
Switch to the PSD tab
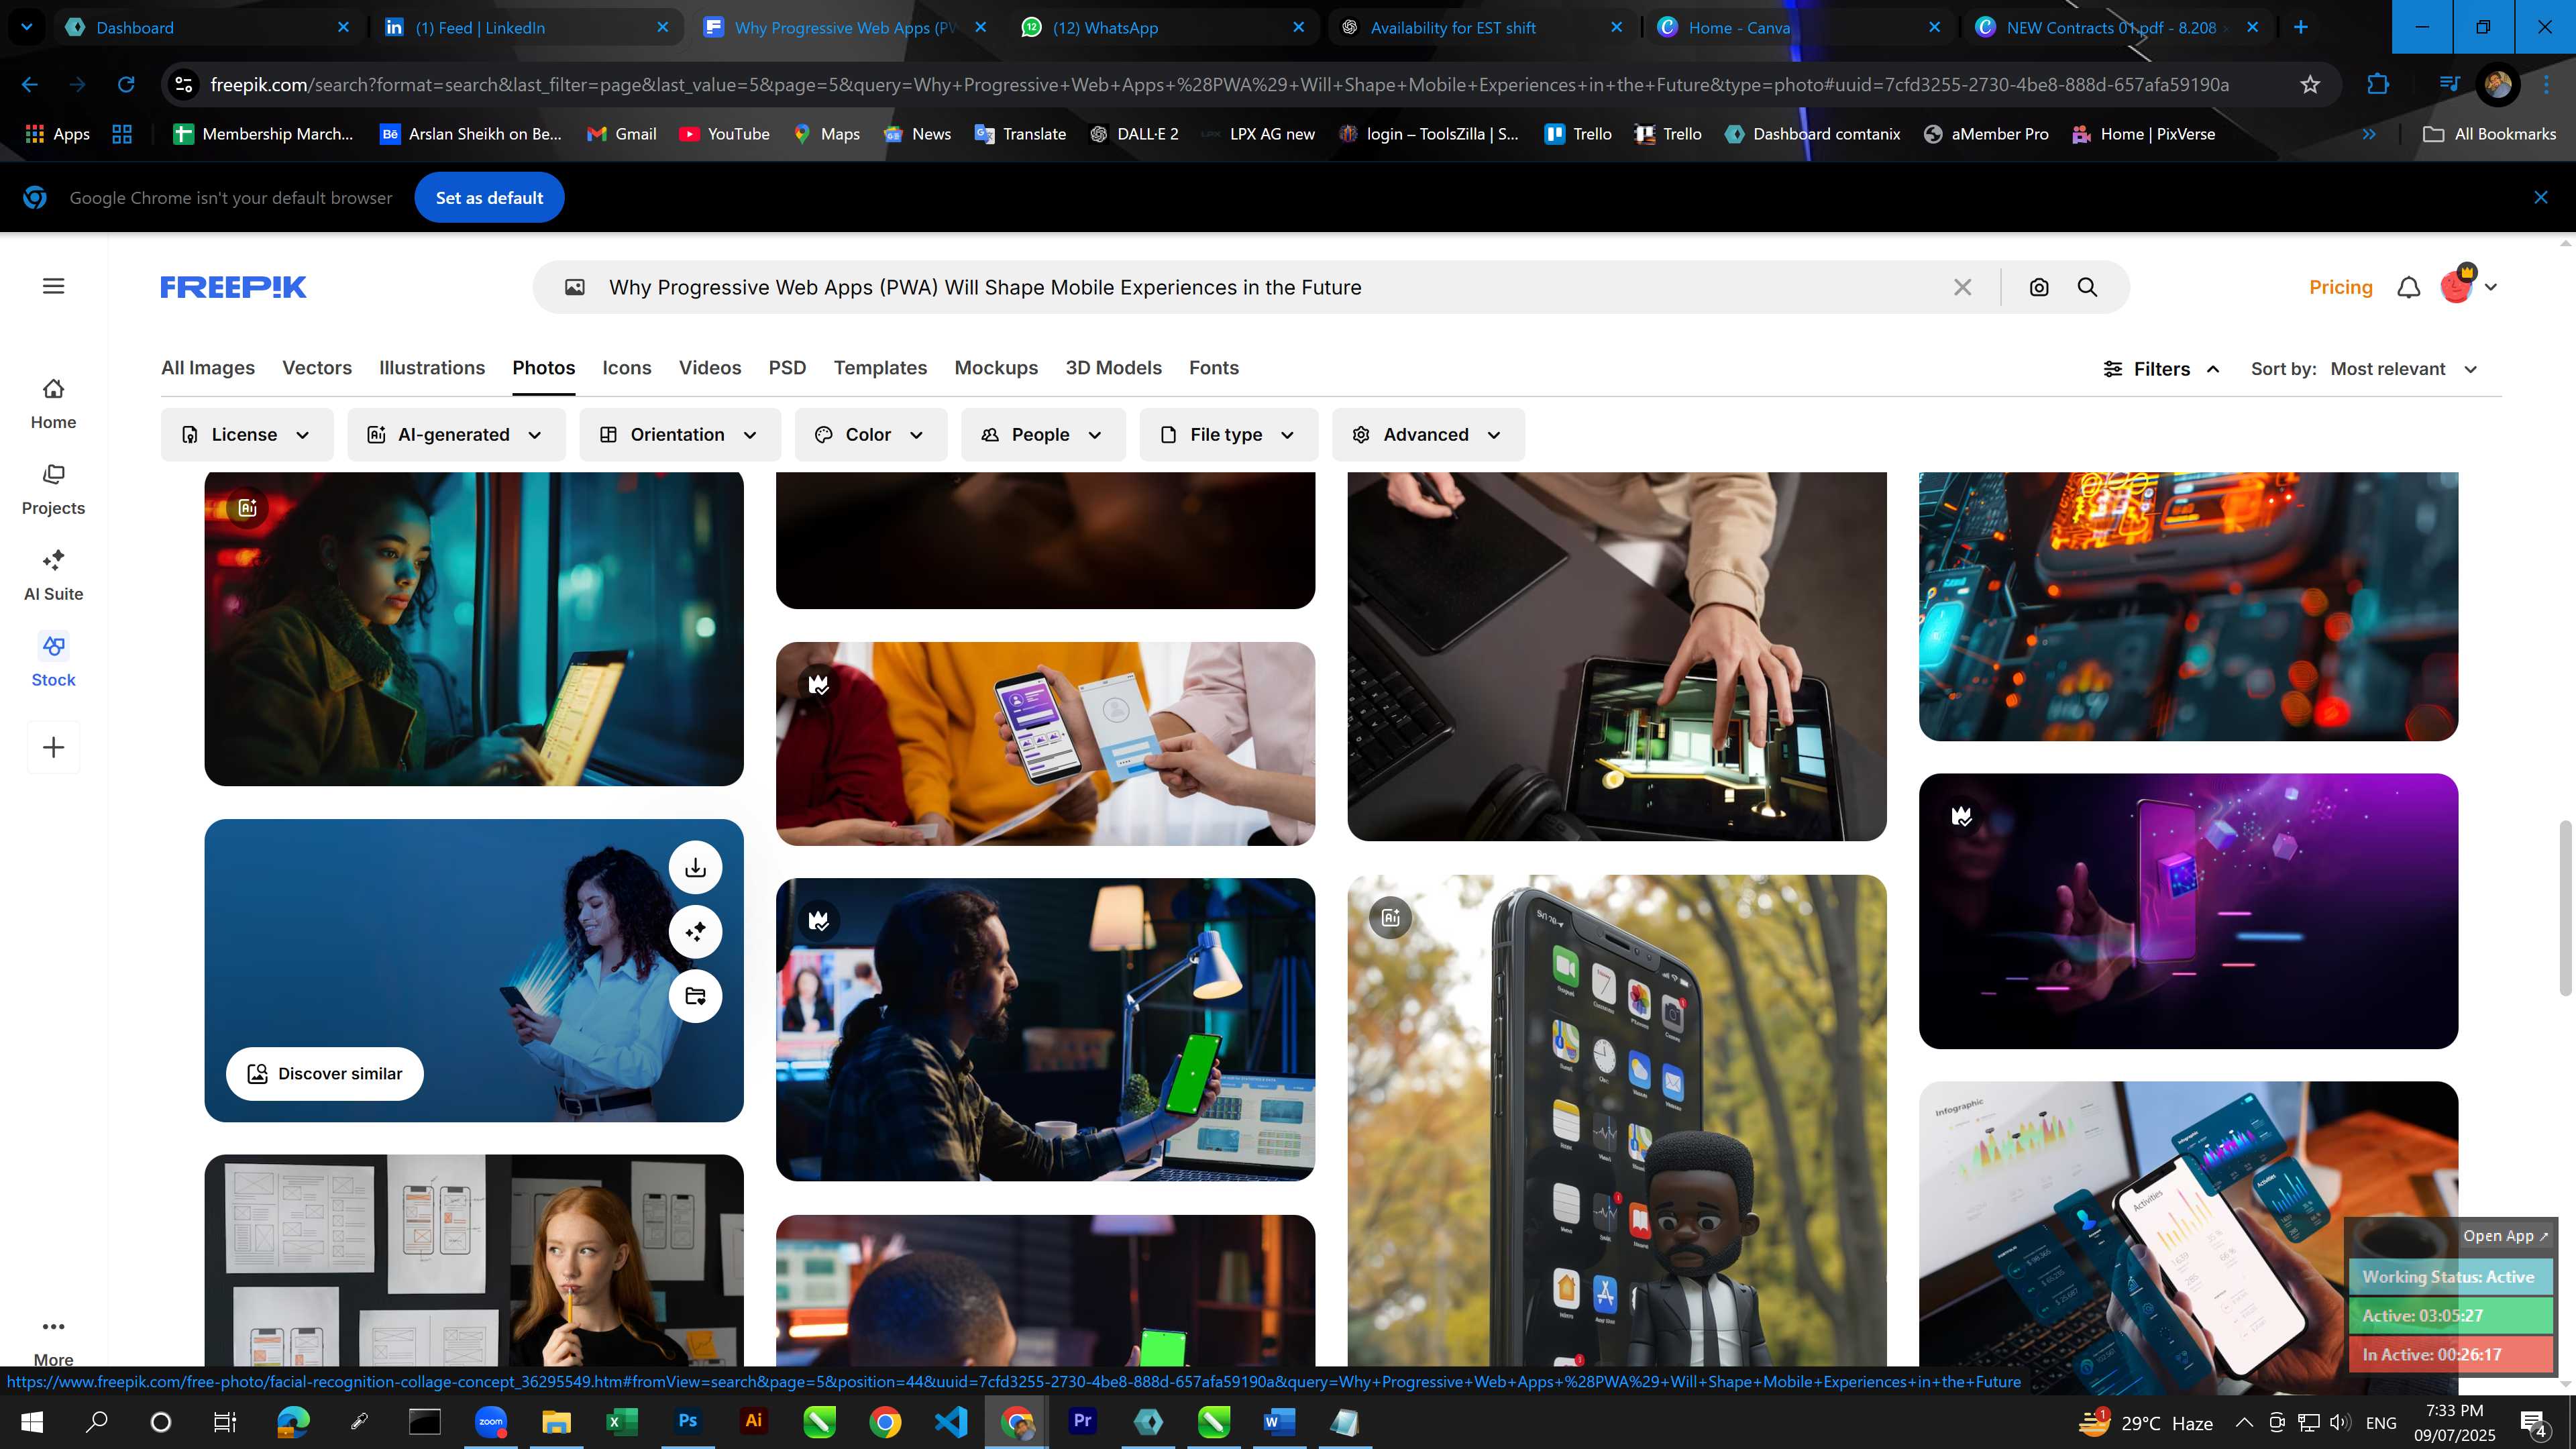(x=787, y=367)
